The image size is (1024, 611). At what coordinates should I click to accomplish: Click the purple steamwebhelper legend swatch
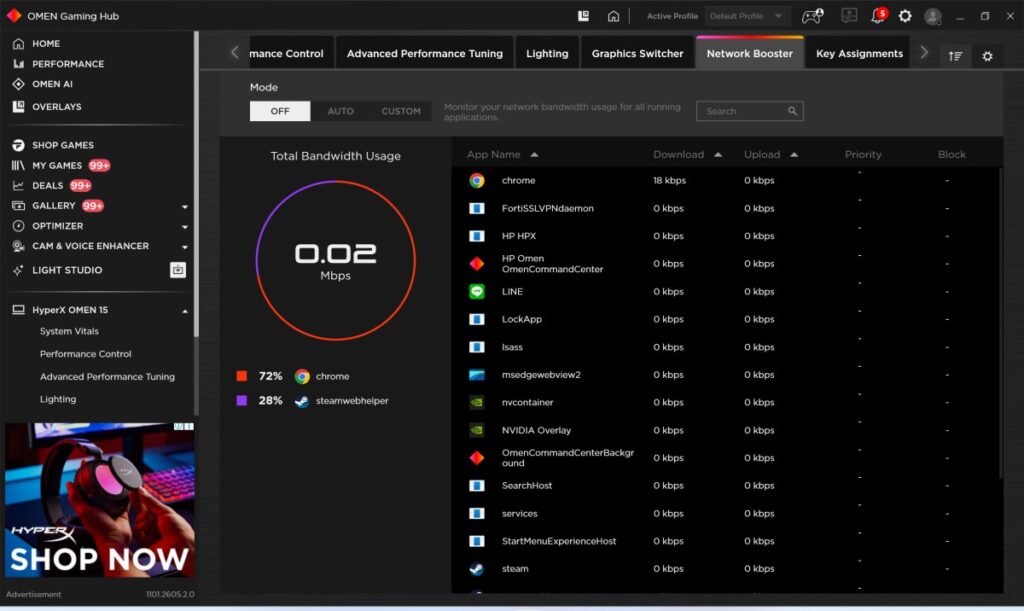[242, 401]
